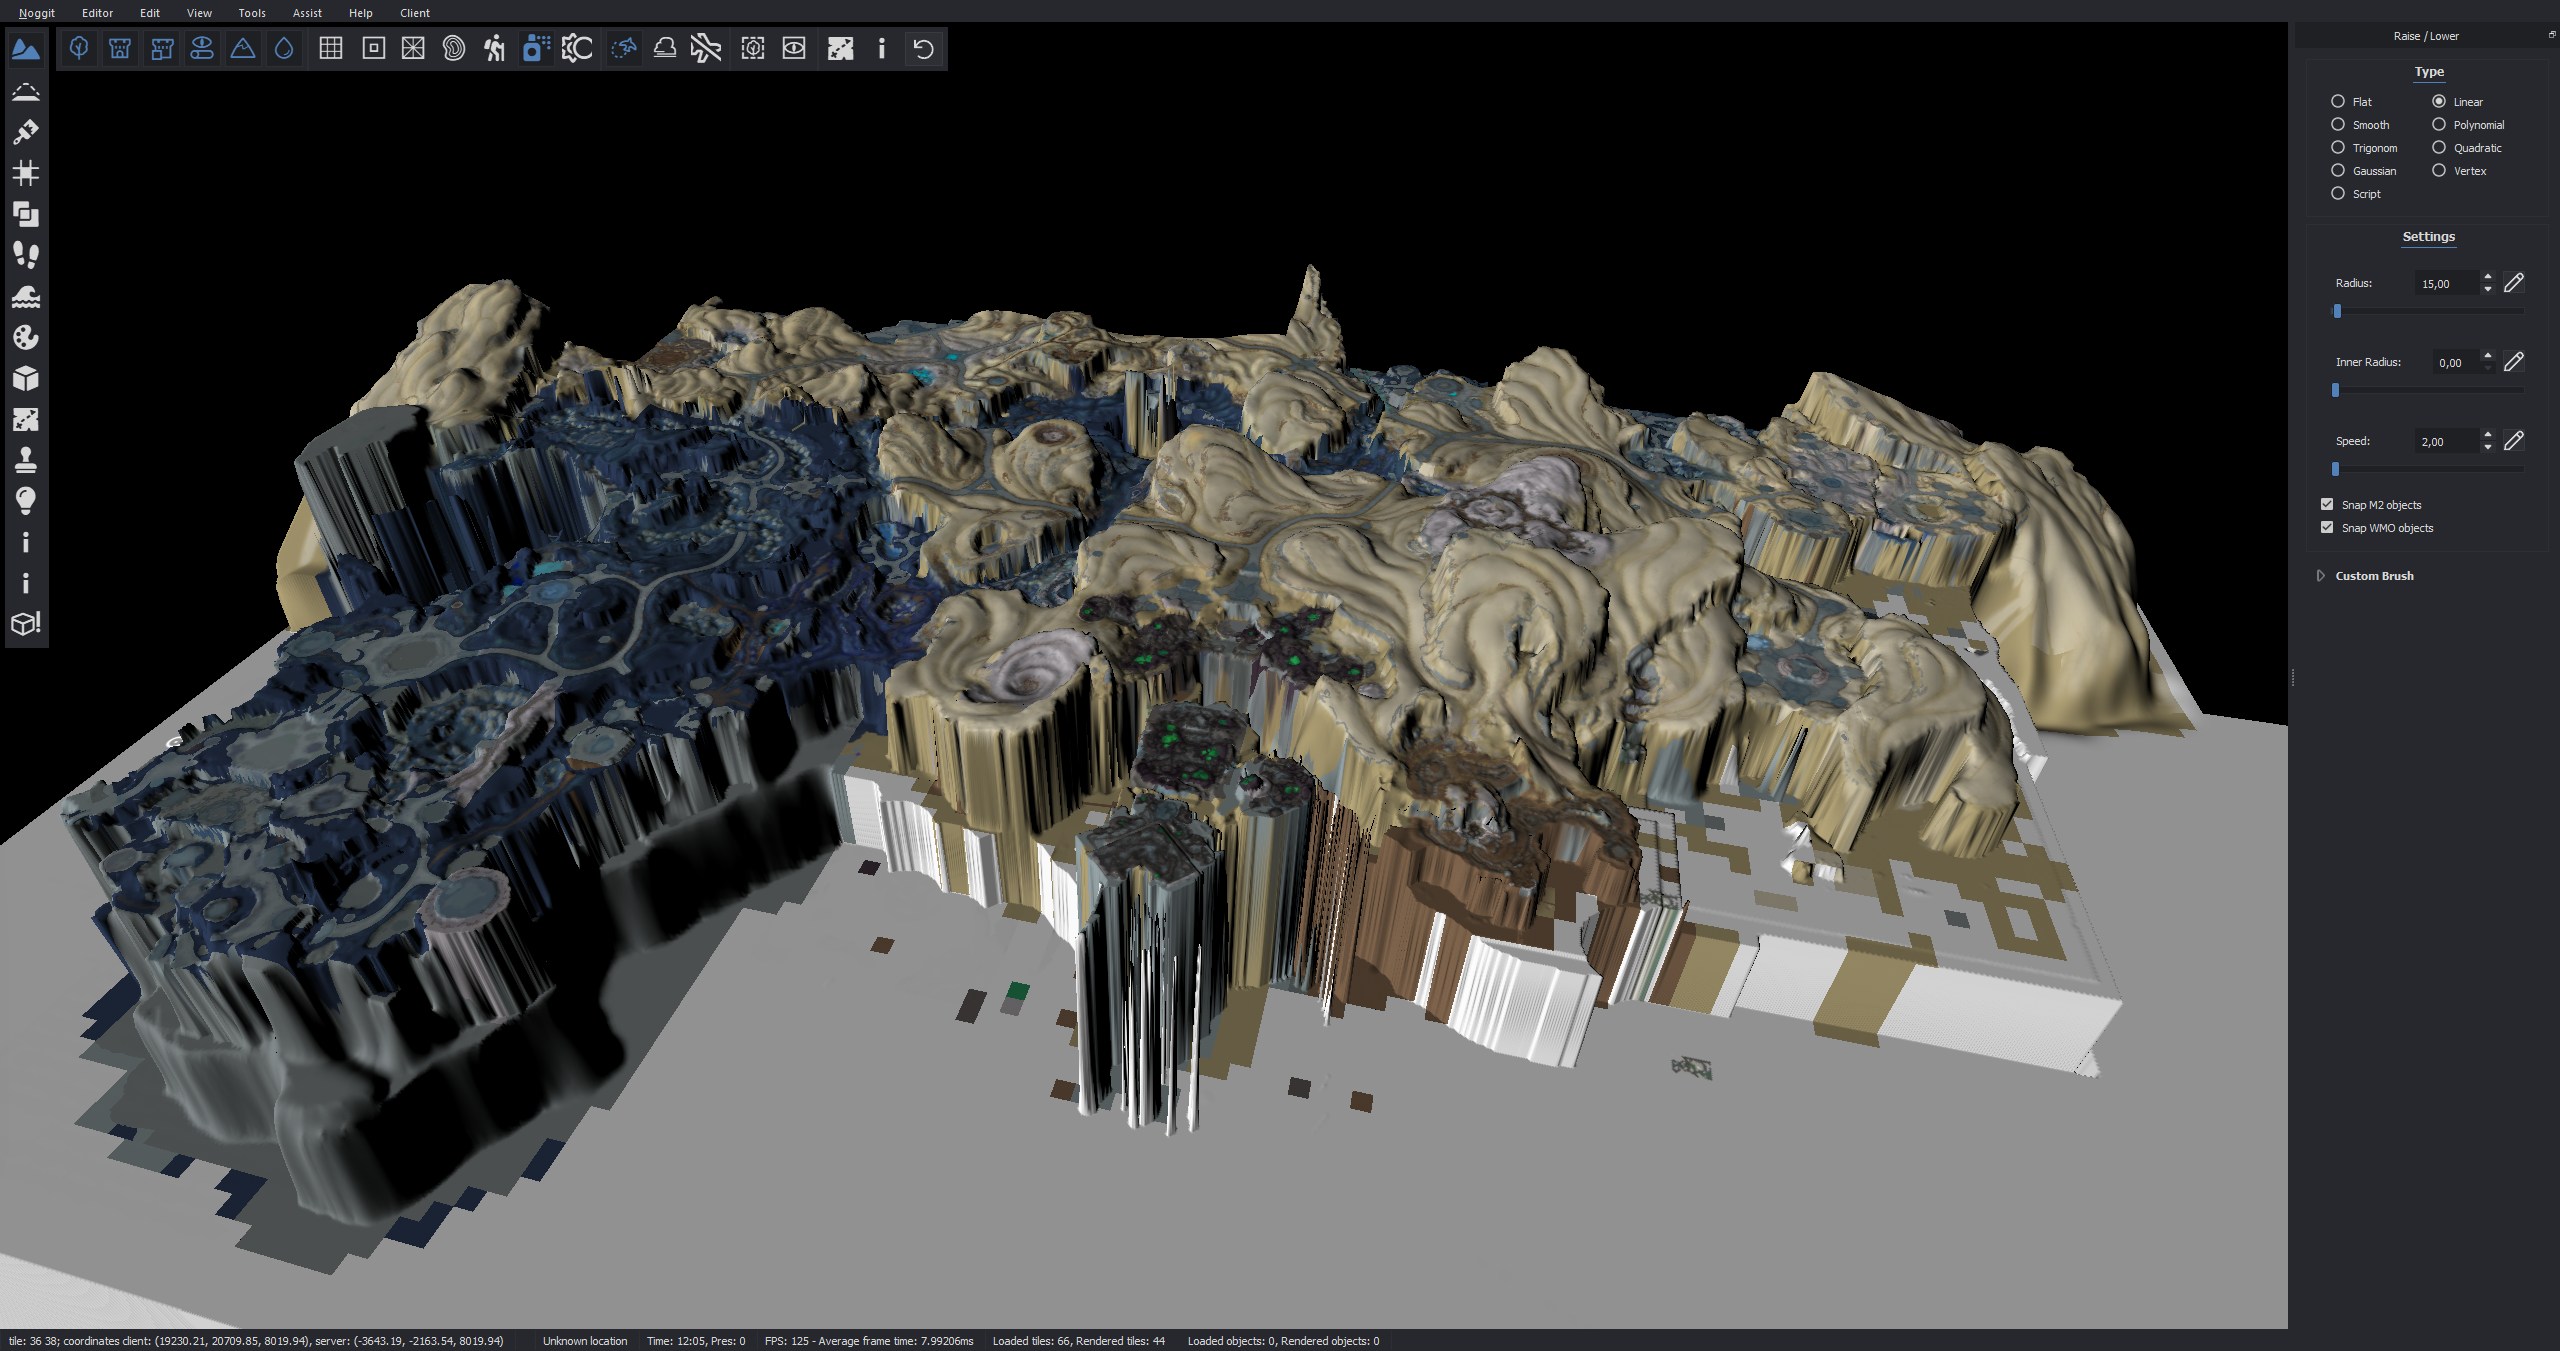Increase Radius value with up arrow
This screenshot has height=1351, width=2560.
click(x=2488, y=277)
